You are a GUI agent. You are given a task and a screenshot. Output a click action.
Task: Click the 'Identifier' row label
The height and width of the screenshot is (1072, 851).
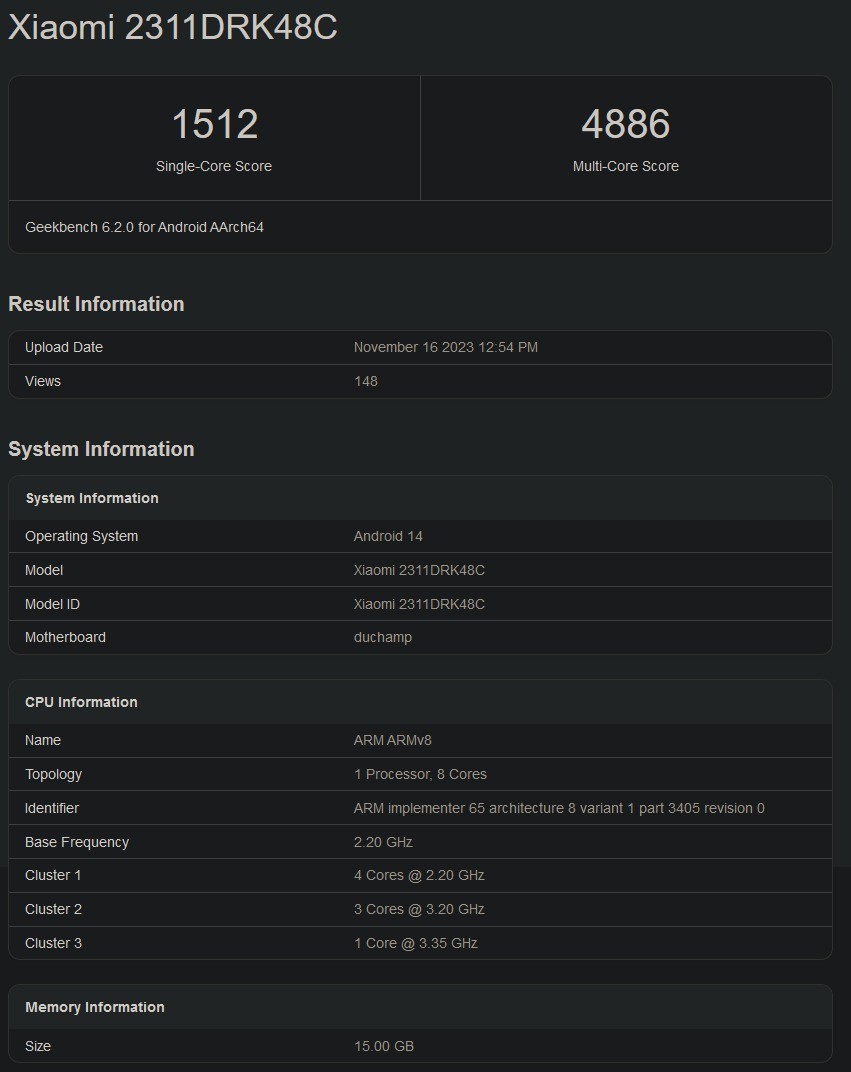click(52, 808)
